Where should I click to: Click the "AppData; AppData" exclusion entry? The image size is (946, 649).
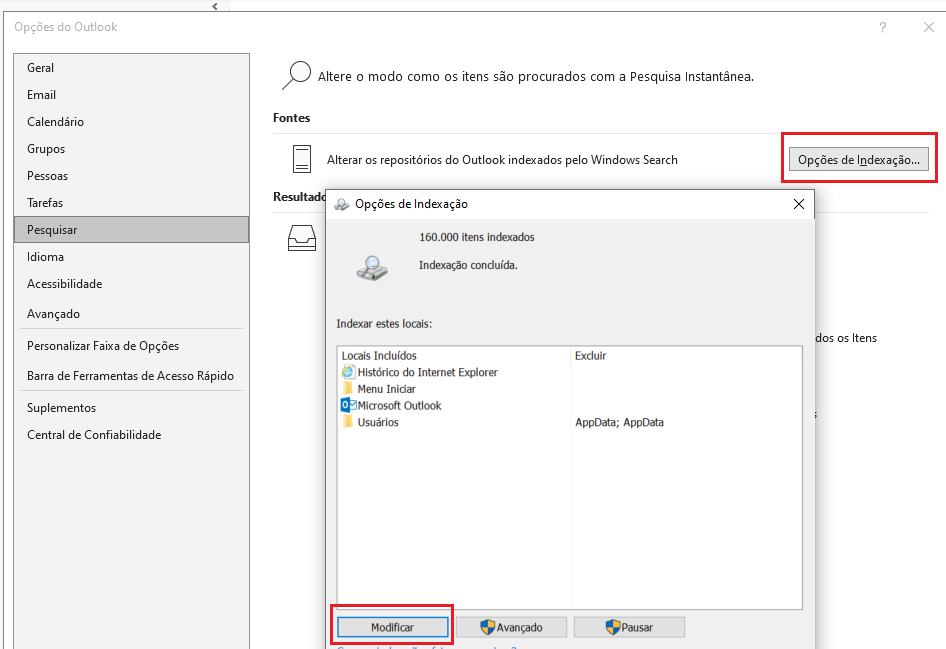coord(620,422)
